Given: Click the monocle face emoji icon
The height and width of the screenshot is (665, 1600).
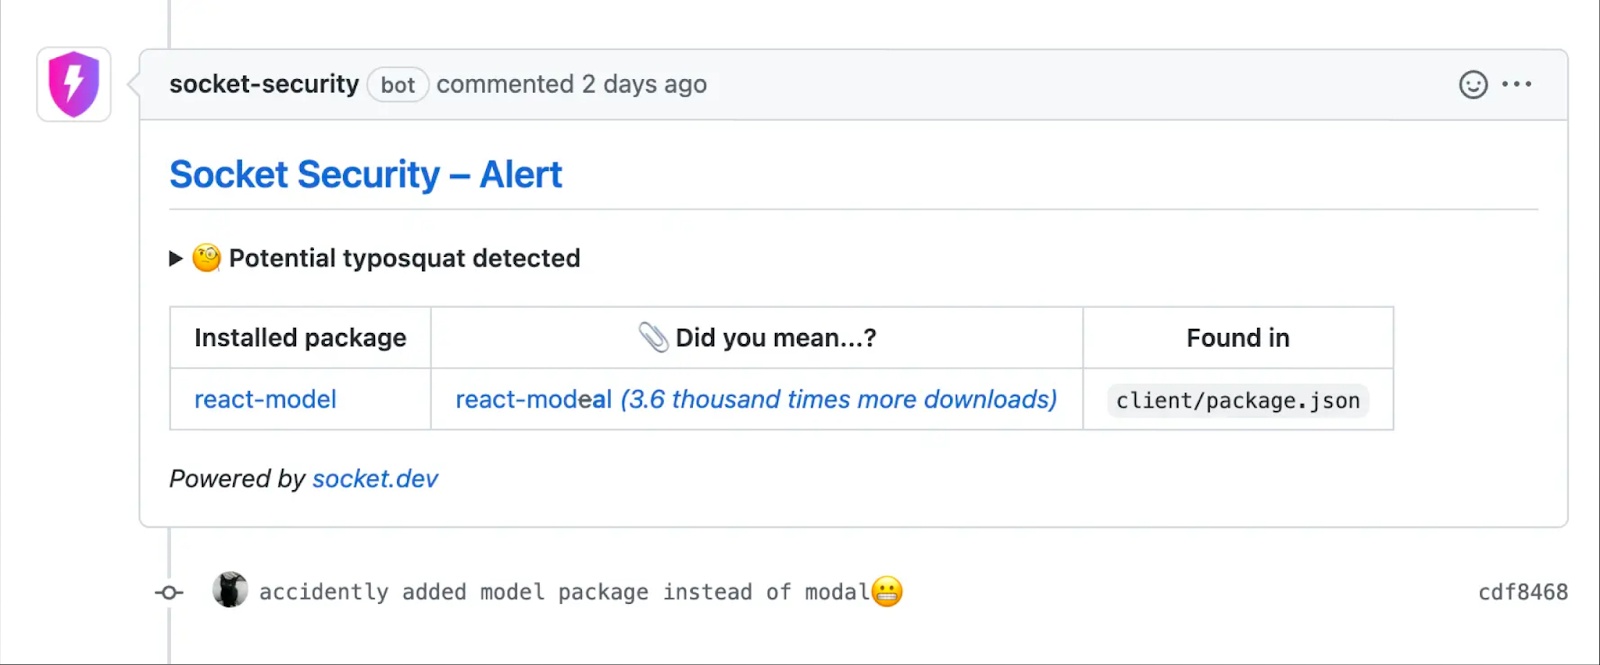Looking at the screenshot, I should (207, 258).
